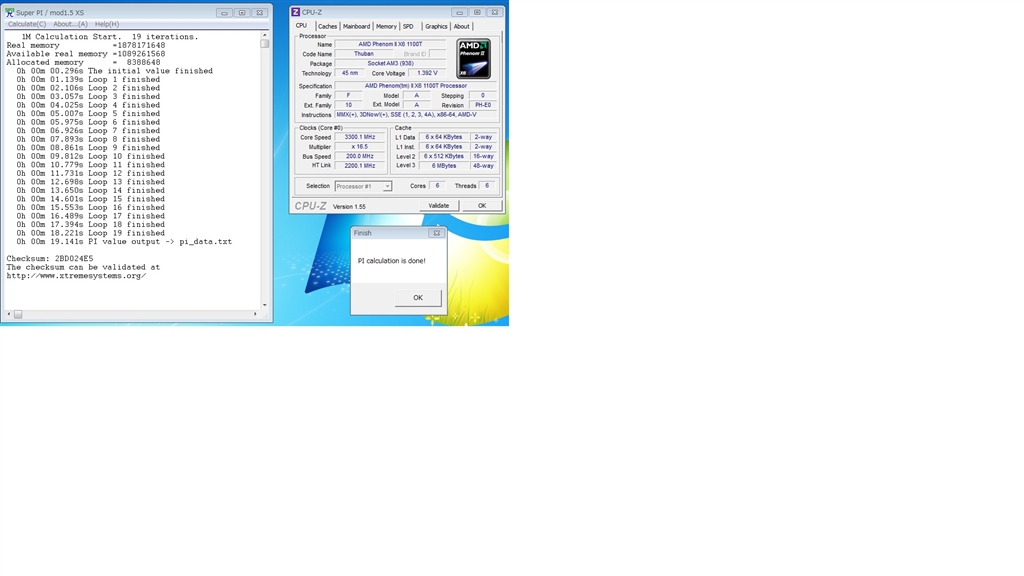1024x576 pixels.
Task: Switch to the Graphics tab in CPU-Z
Action: [x=436, y=27]
